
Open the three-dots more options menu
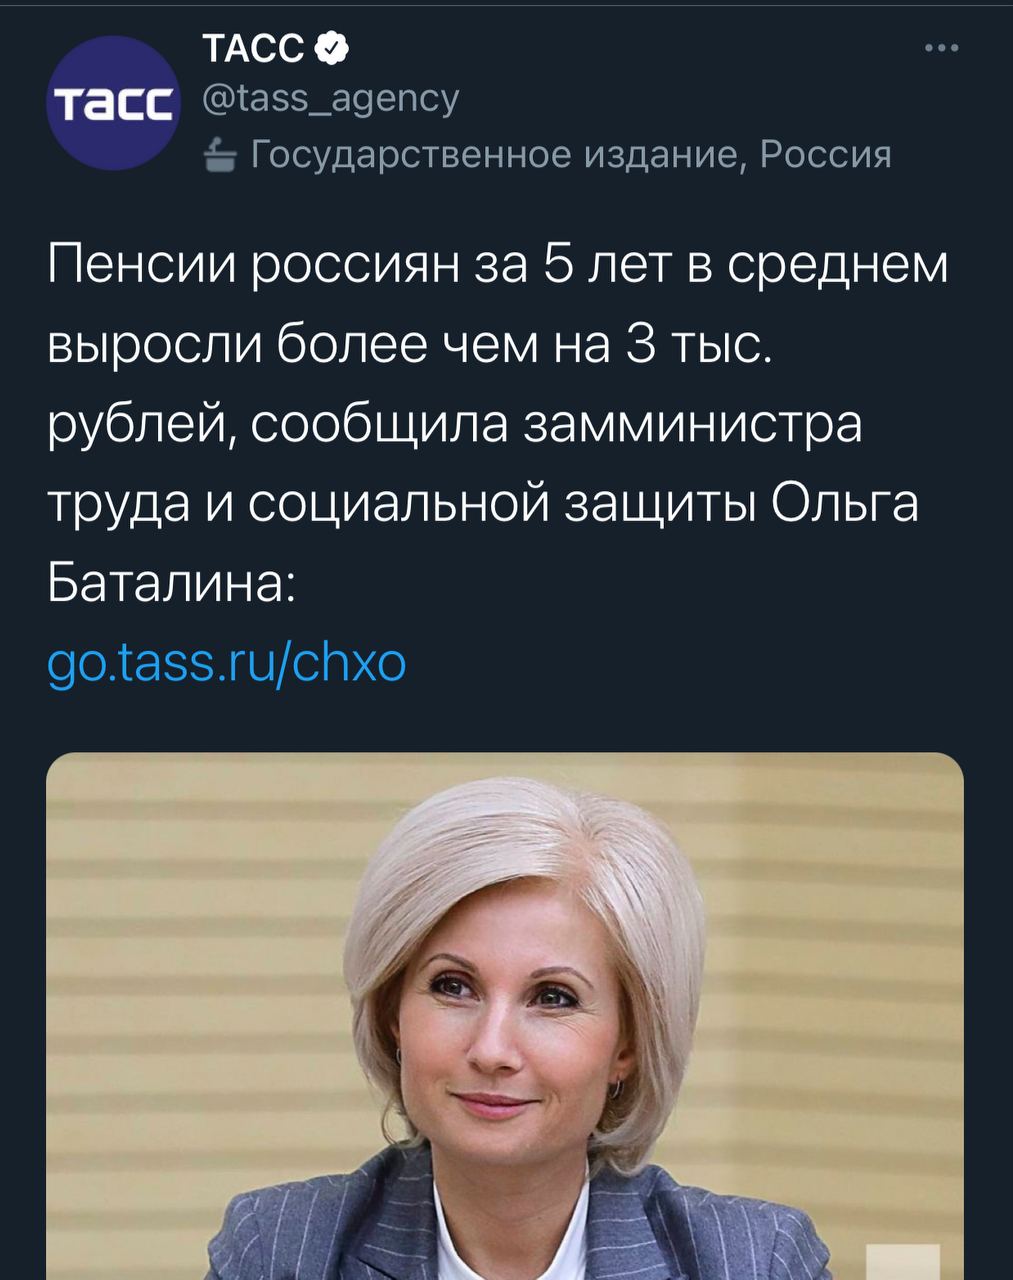tap(941, 48)
